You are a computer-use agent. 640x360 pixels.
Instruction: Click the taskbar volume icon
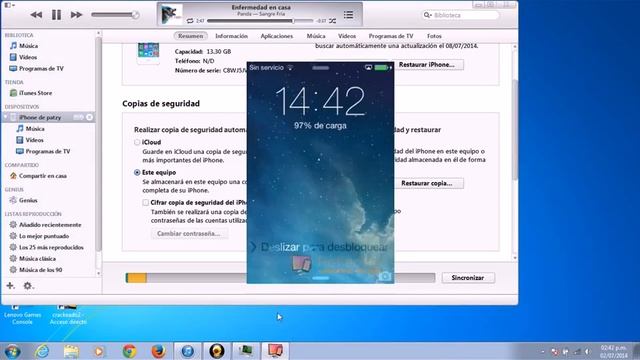(x=588, y=351)
